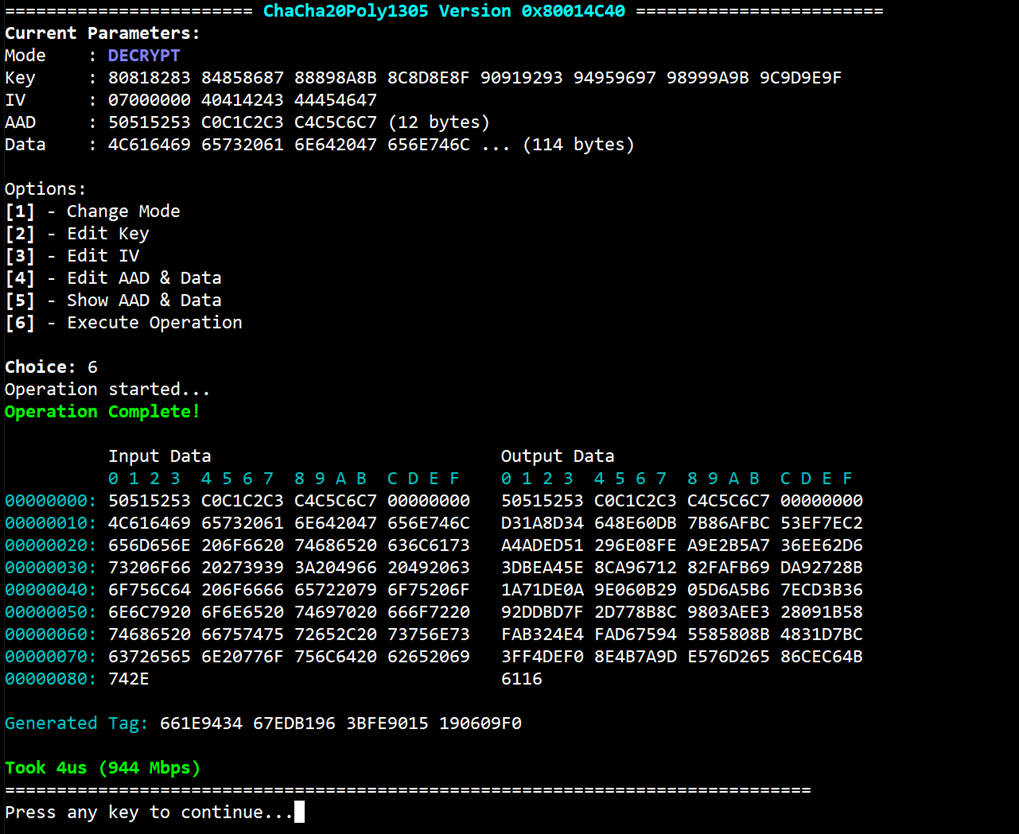
Task: Click the 'Generated Tag:' label
Action: click(x=77, y=723)
